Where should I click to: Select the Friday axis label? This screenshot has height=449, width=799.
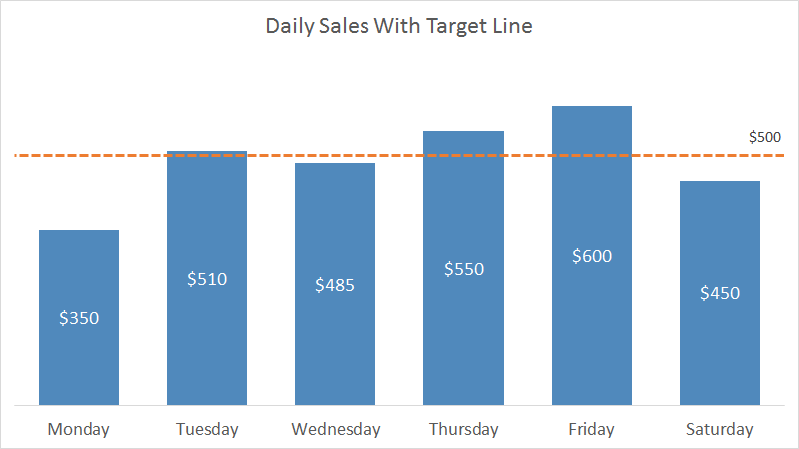click(x=591, y=430)
